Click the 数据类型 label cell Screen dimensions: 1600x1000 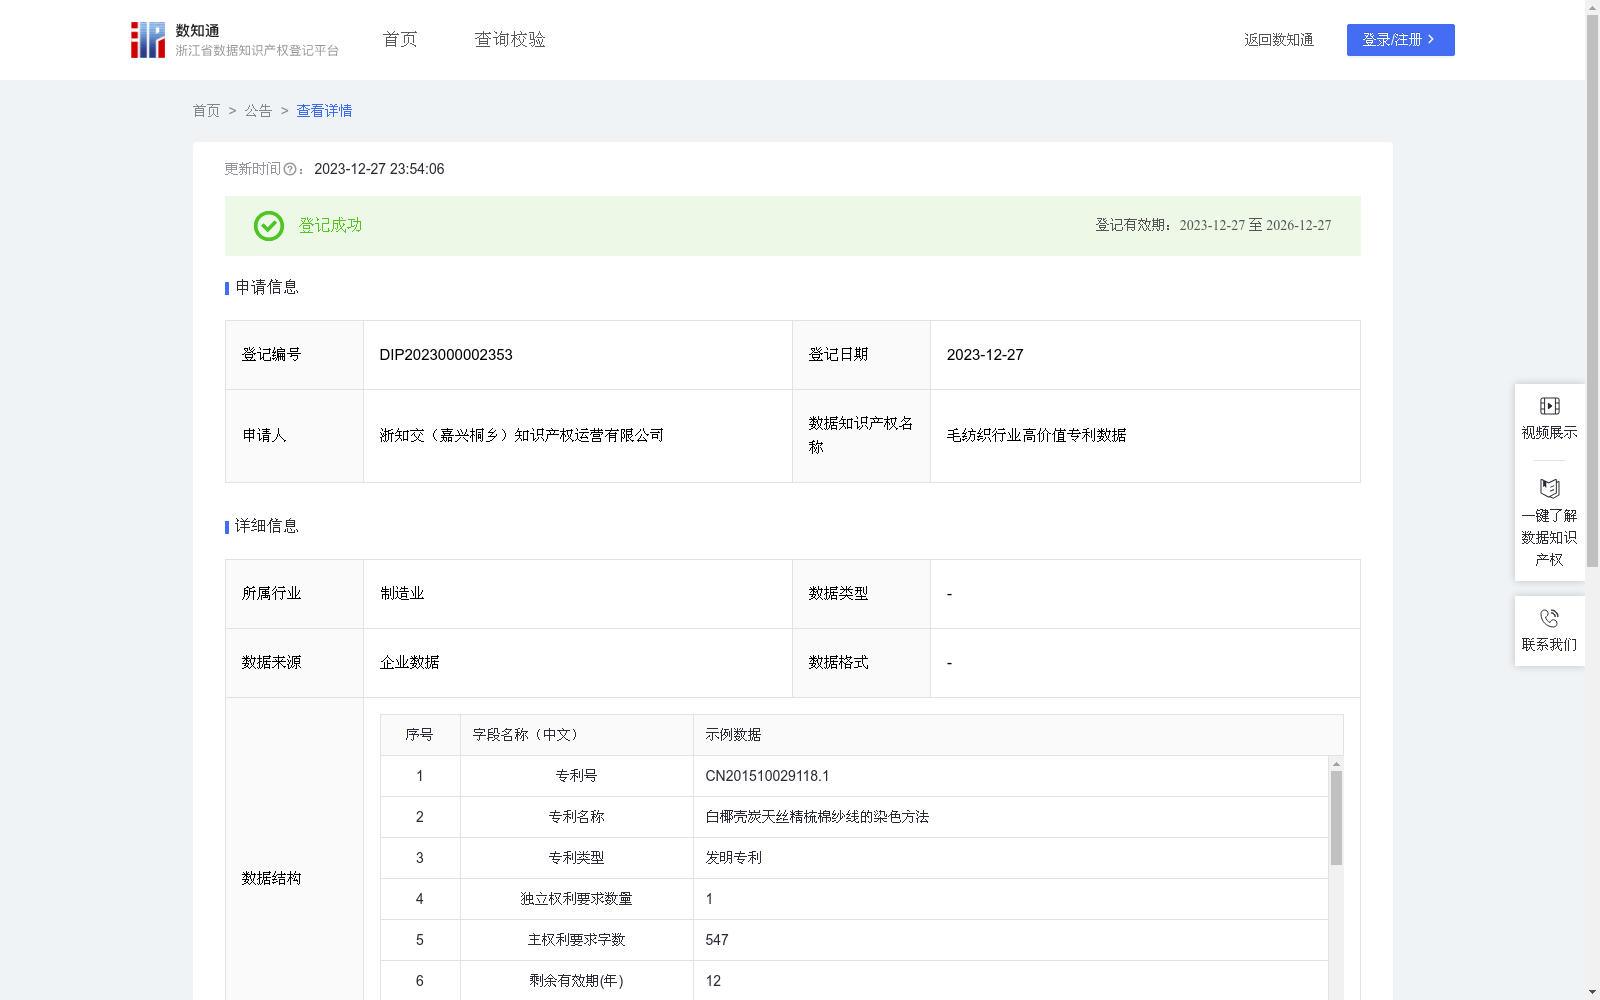(861, 594)
